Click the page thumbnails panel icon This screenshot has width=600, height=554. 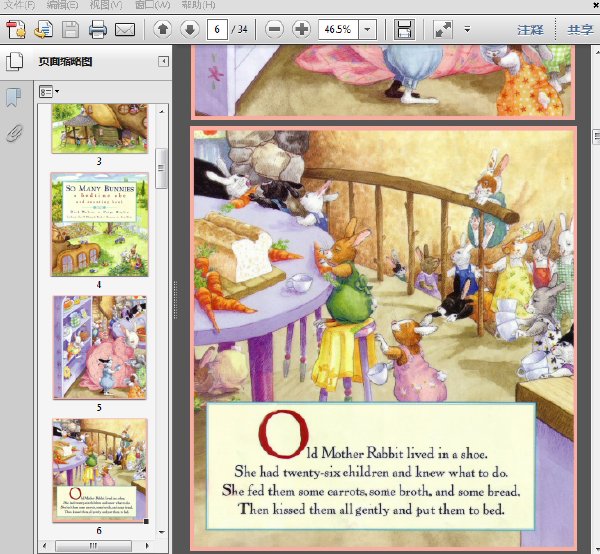[x=14, y=62]
